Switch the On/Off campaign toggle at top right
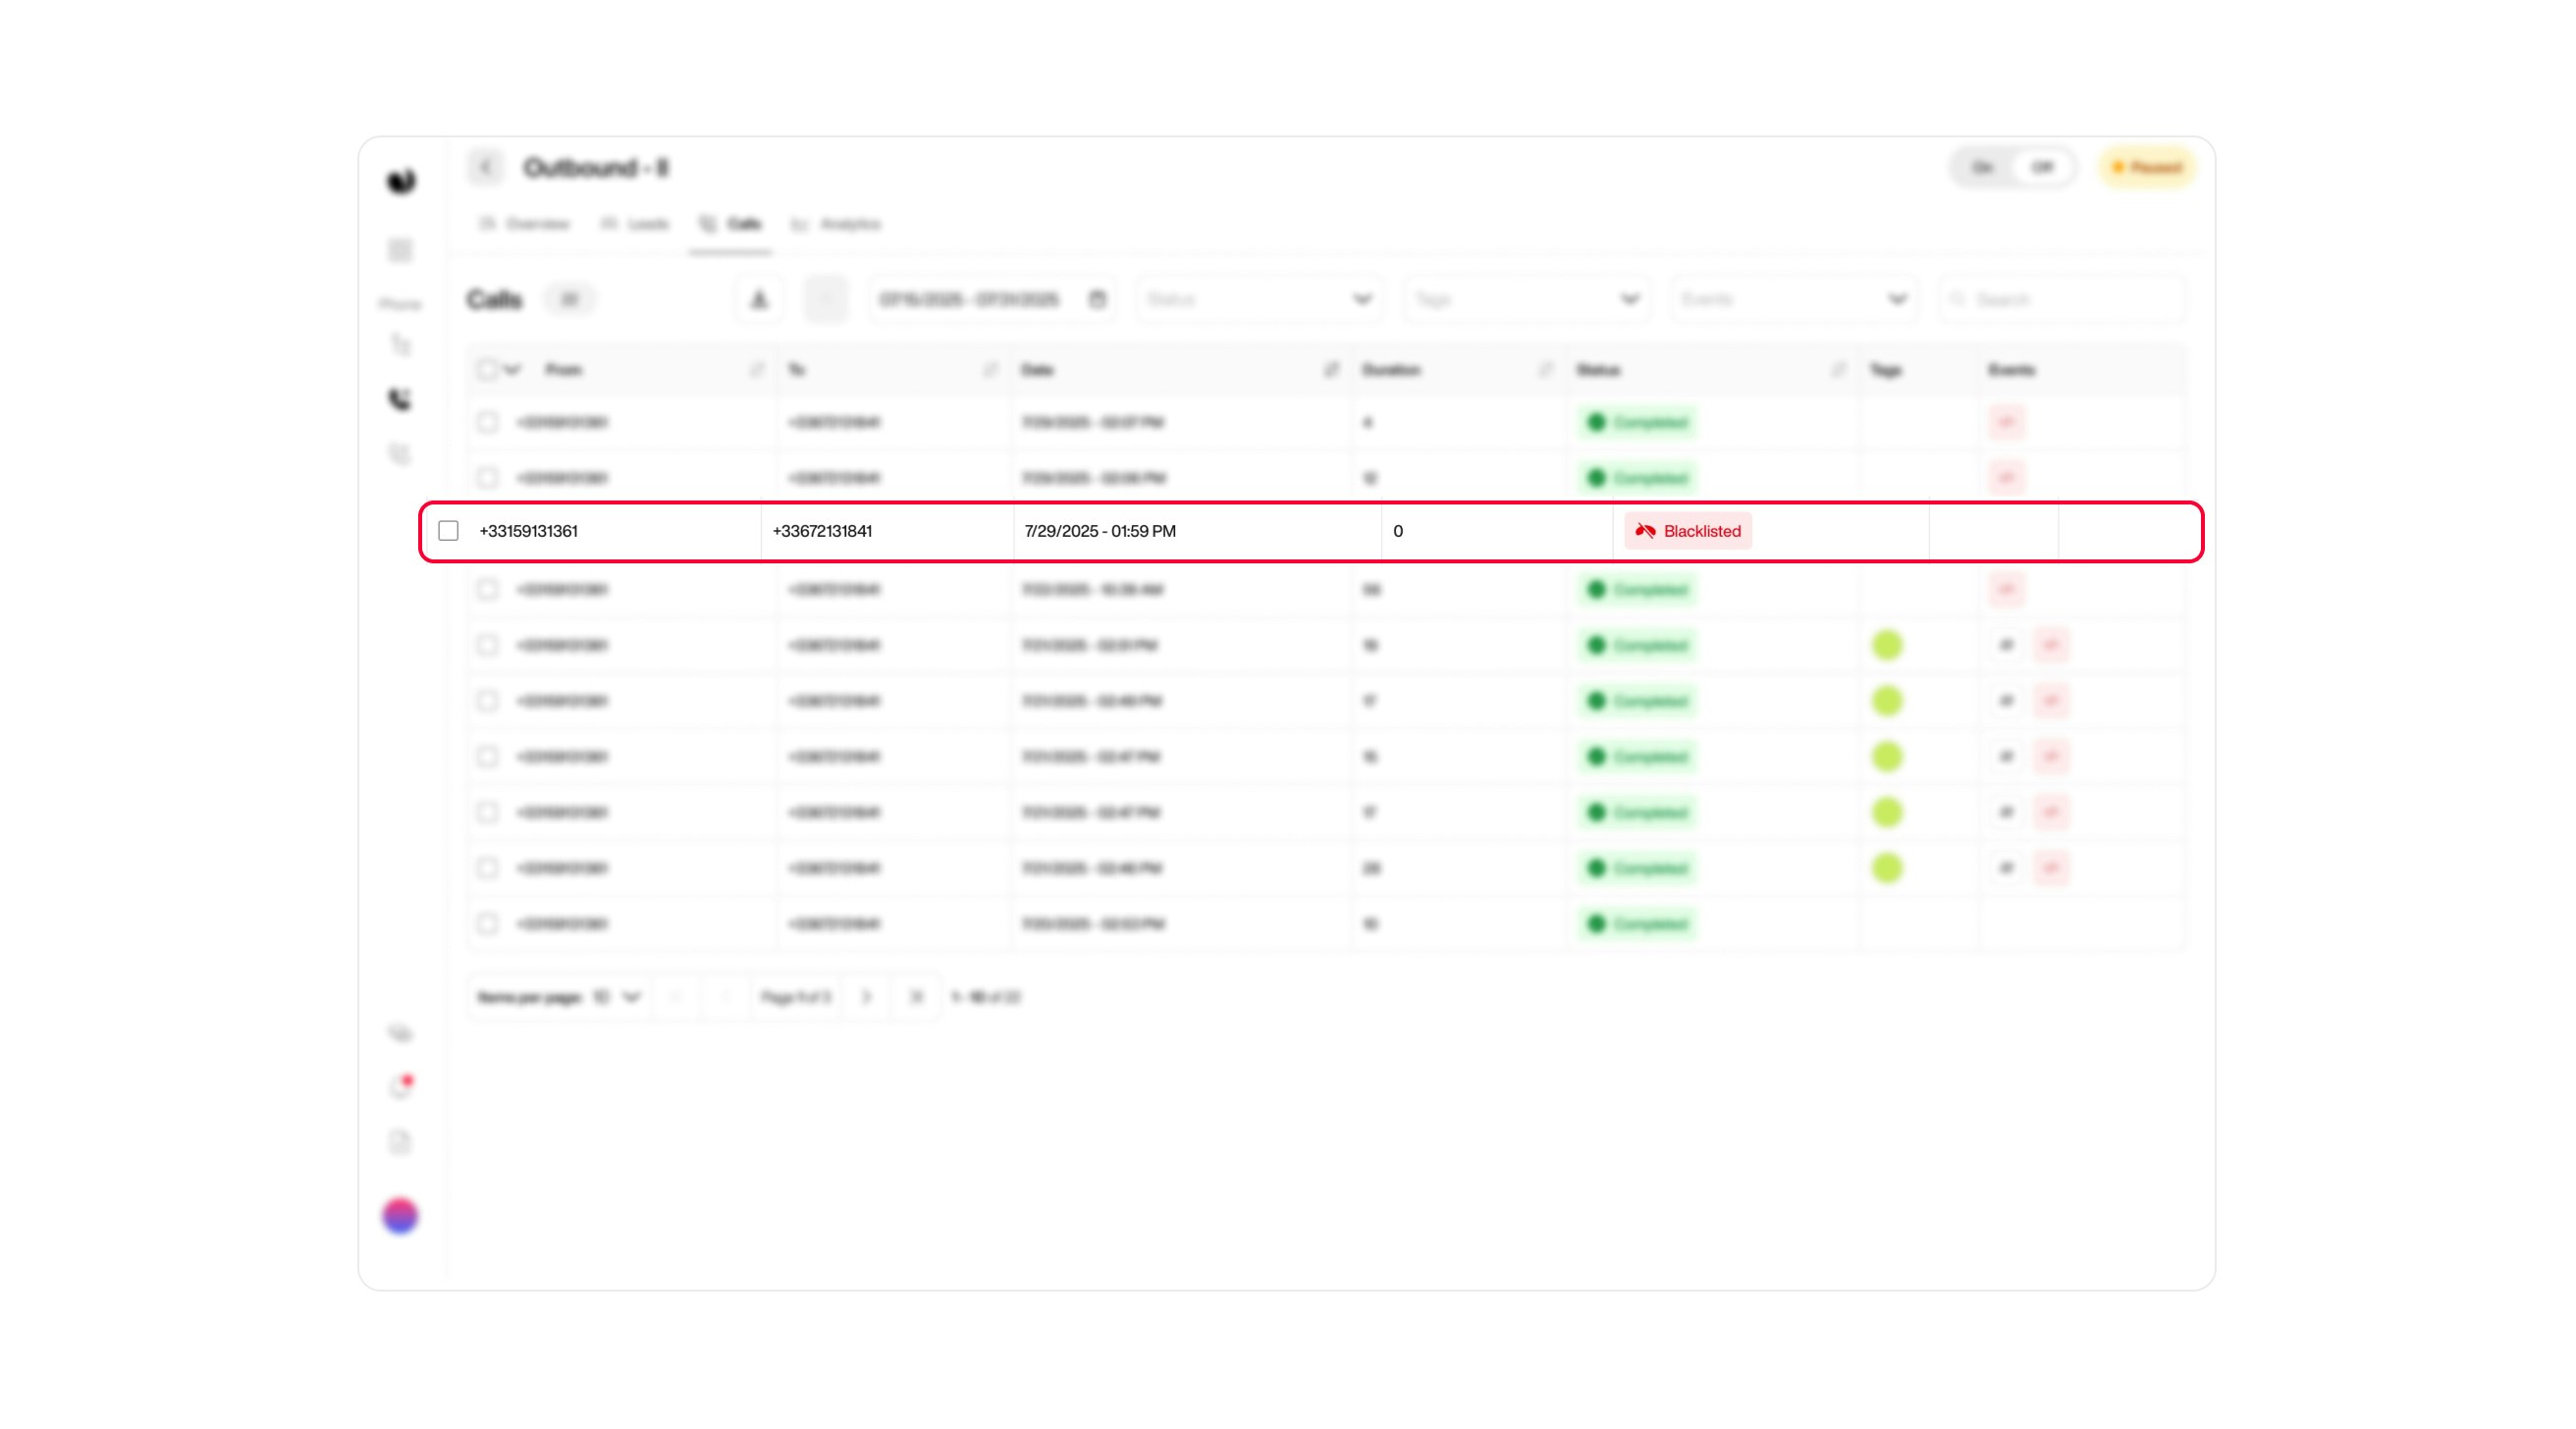2576x1429 pixels. click(2014, 167)
